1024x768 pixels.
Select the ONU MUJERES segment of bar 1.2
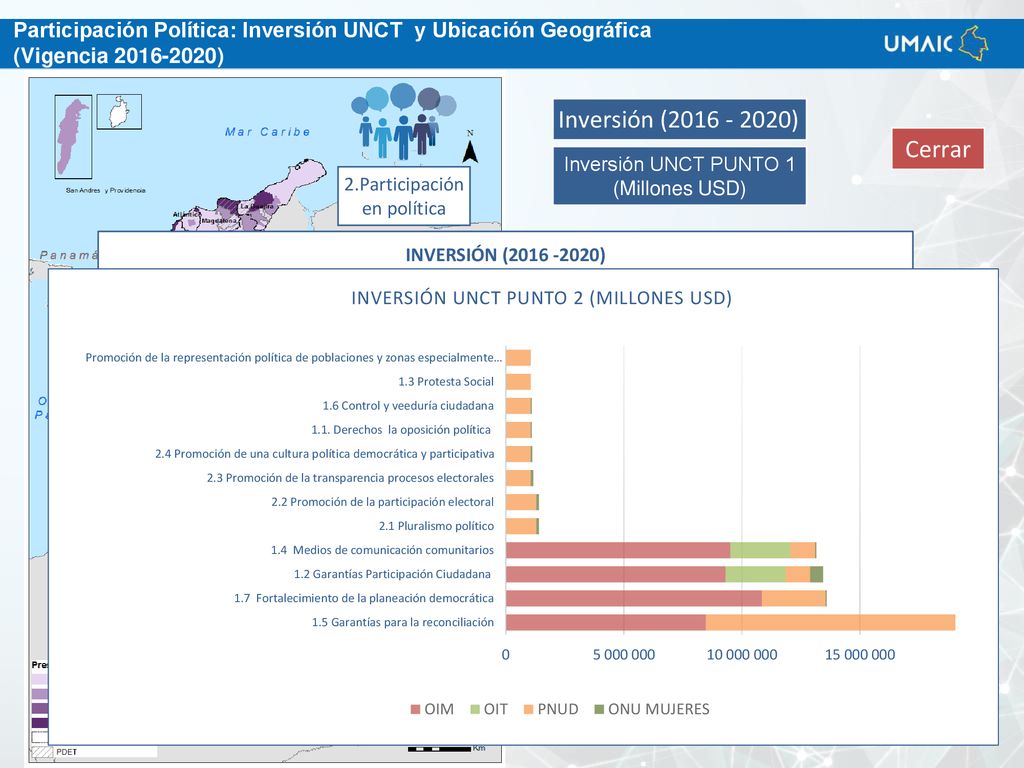(x=816, y=574)
